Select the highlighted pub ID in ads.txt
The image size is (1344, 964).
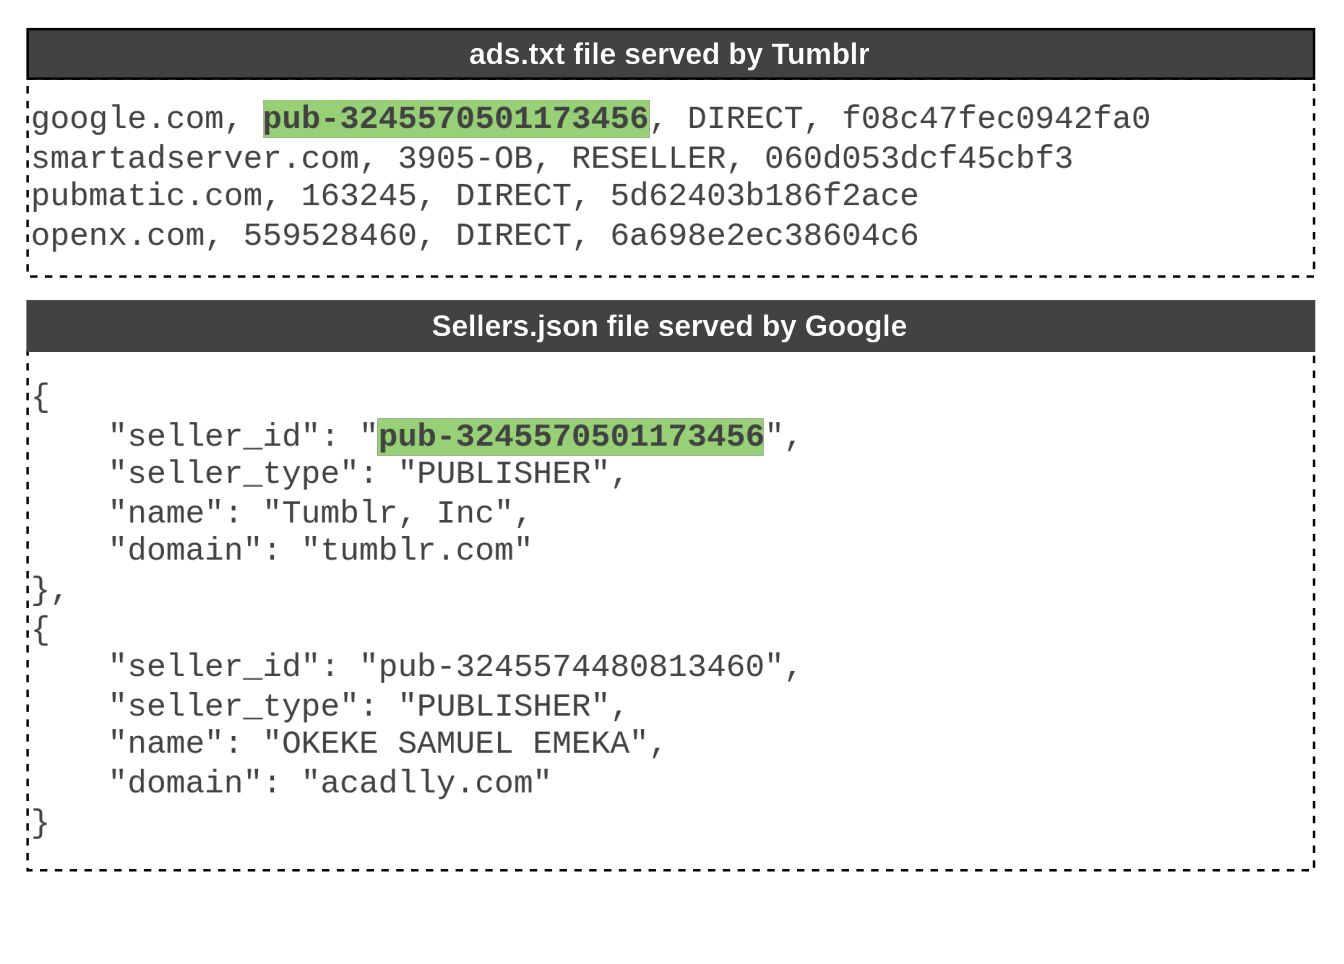pos(456,119)
